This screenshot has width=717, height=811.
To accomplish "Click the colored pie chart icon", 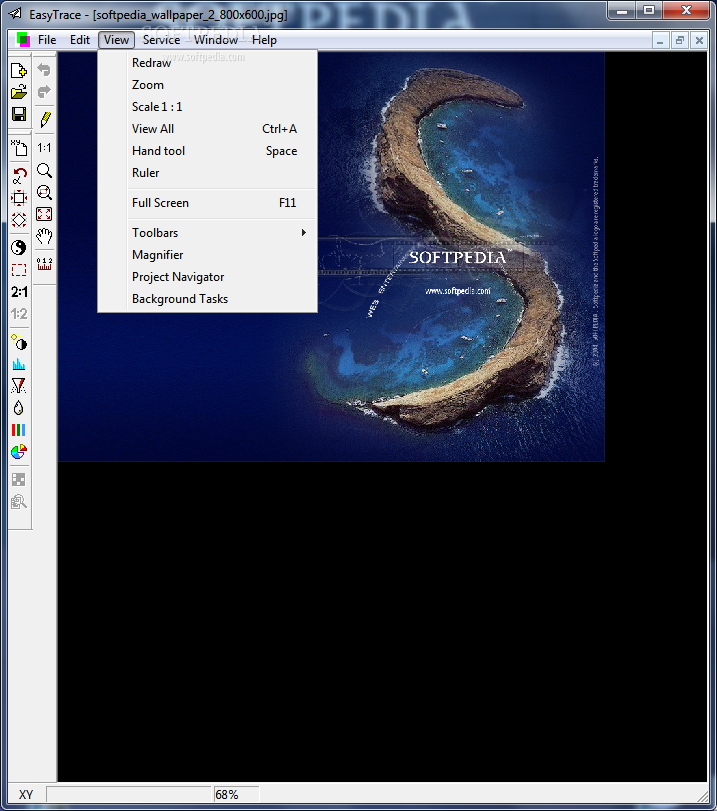I will coord(19,452).
